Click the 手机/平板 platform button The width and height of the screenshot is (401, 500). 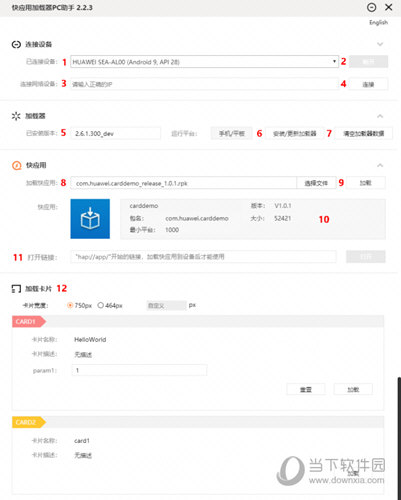click(232, 134)
